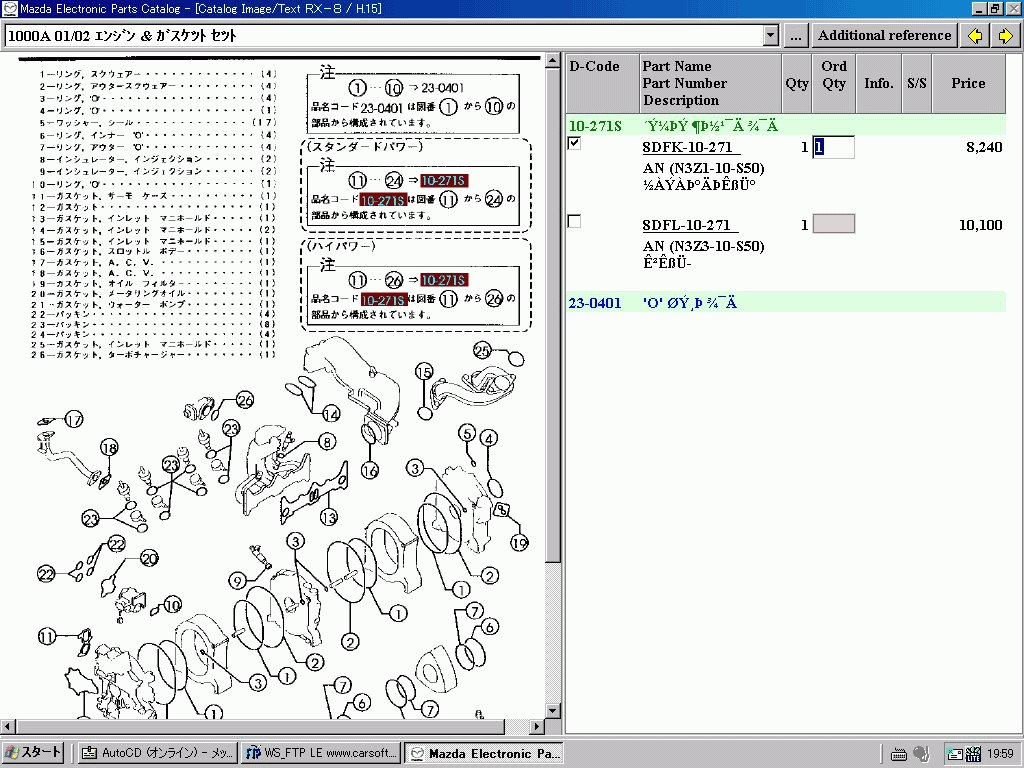The height and width of the screenshot is (768, 1024).
Task: Select callout 15 in the diagram
Action: tap(424, 372)
